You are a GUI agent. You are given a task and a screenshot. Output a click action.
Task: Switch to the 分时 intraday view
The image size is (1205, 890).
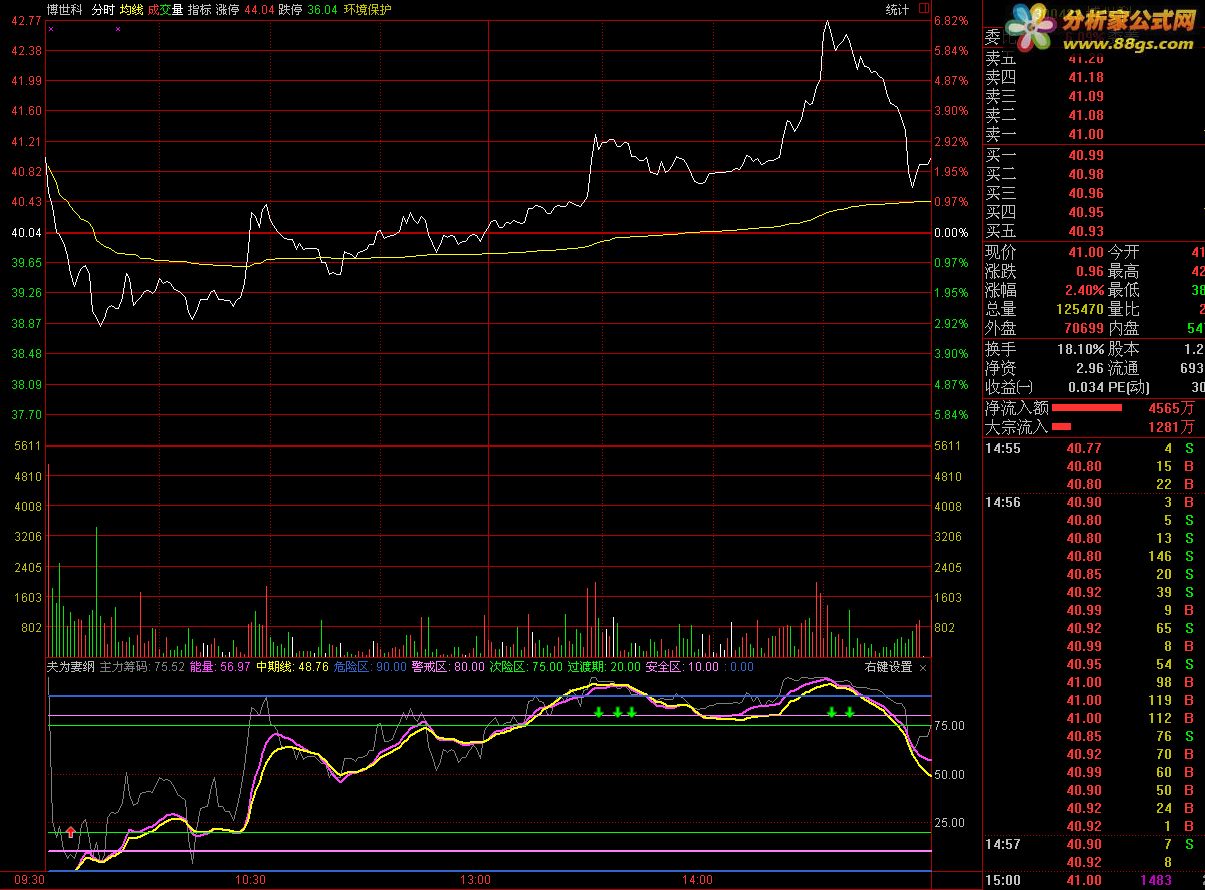103,9
